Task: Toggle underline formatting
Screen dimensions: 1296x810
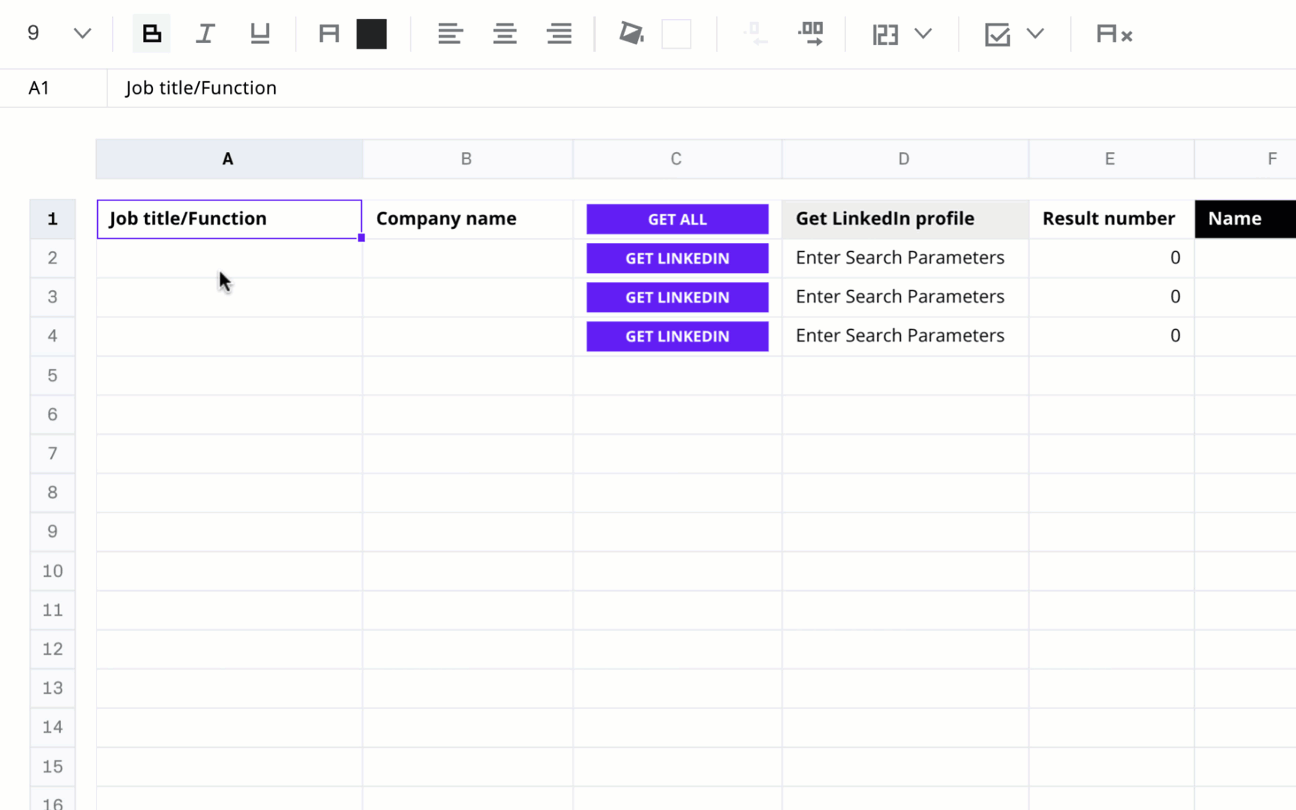Action: pos(260,34)
